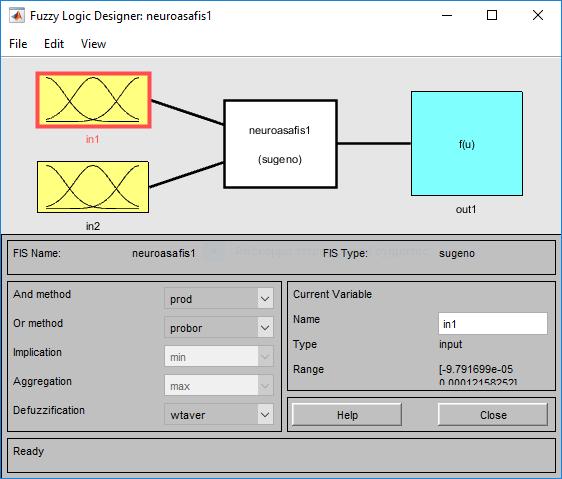Click the neuroasafis1 sugeno rule block
Viewport: 562px width, 479px height.
point(280,144)
